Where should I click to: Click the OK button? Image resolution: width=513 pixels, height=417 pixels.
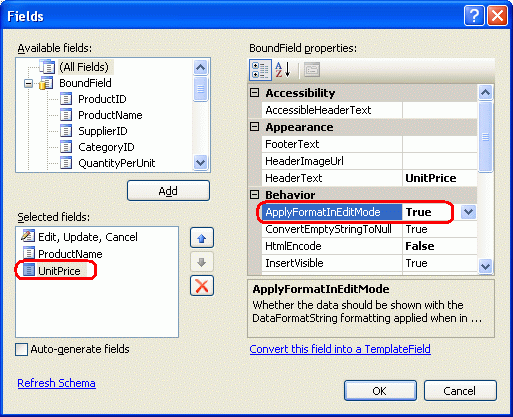(380, 391)
